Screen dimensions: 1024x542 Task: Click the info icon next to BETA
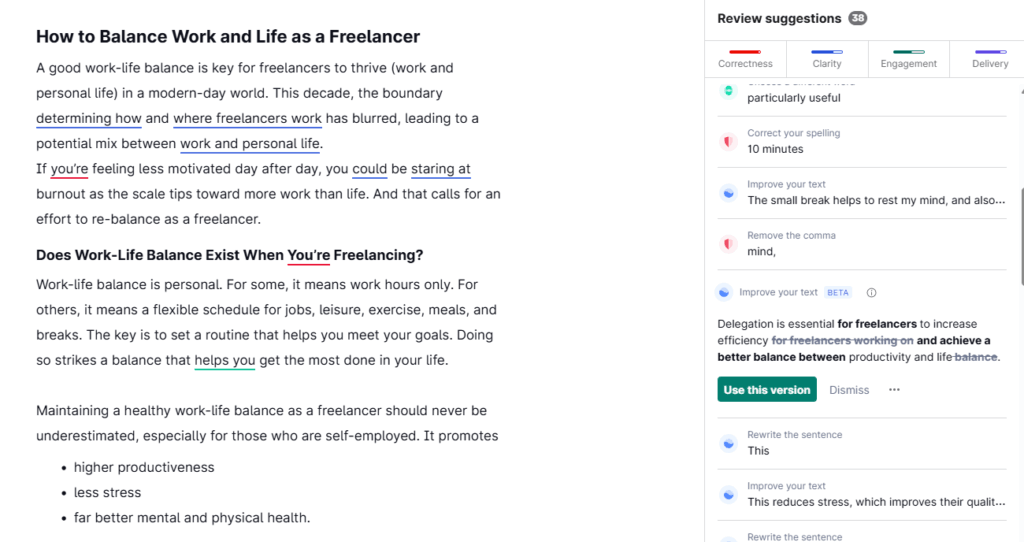point(871,293)
